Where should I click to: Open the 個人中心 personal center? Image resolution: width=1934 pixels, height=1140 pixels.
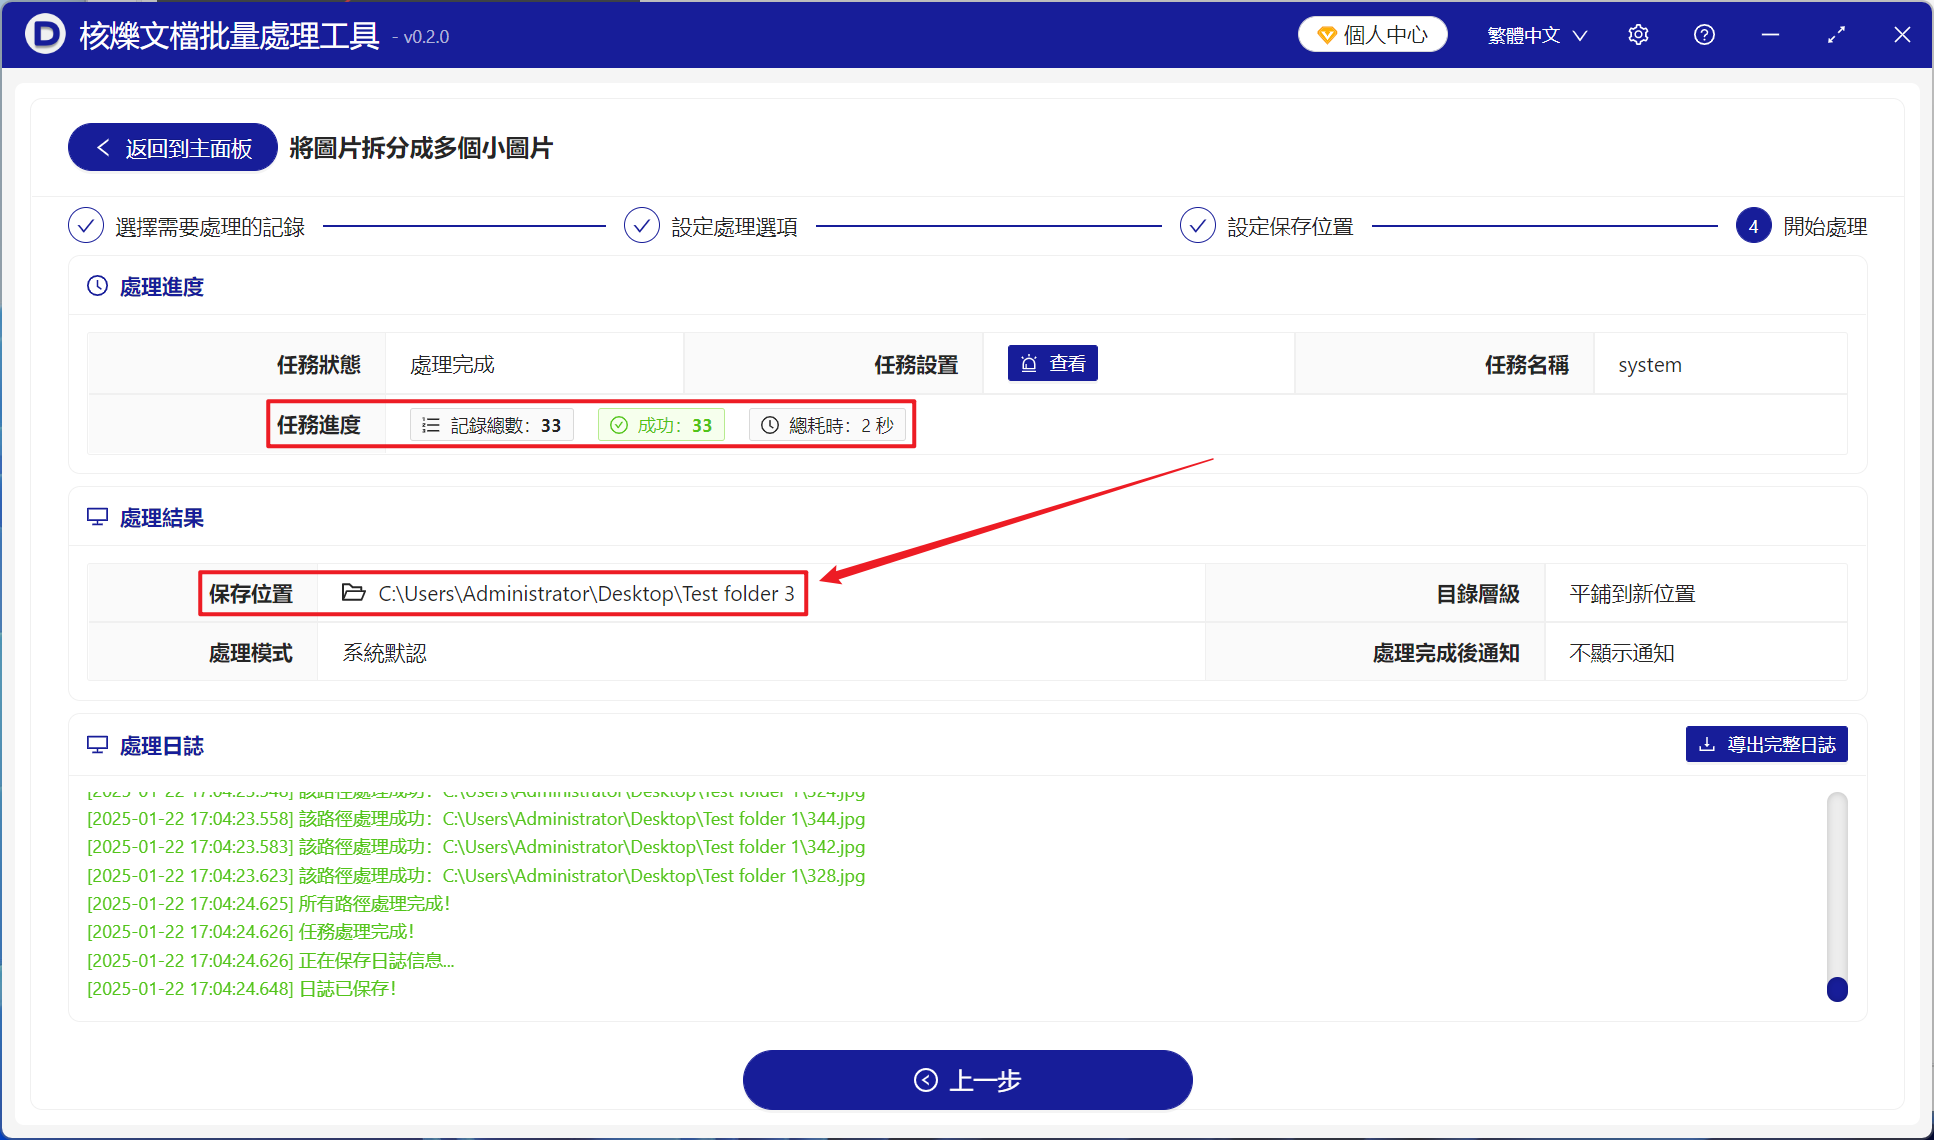click(x=1372, y=35)
